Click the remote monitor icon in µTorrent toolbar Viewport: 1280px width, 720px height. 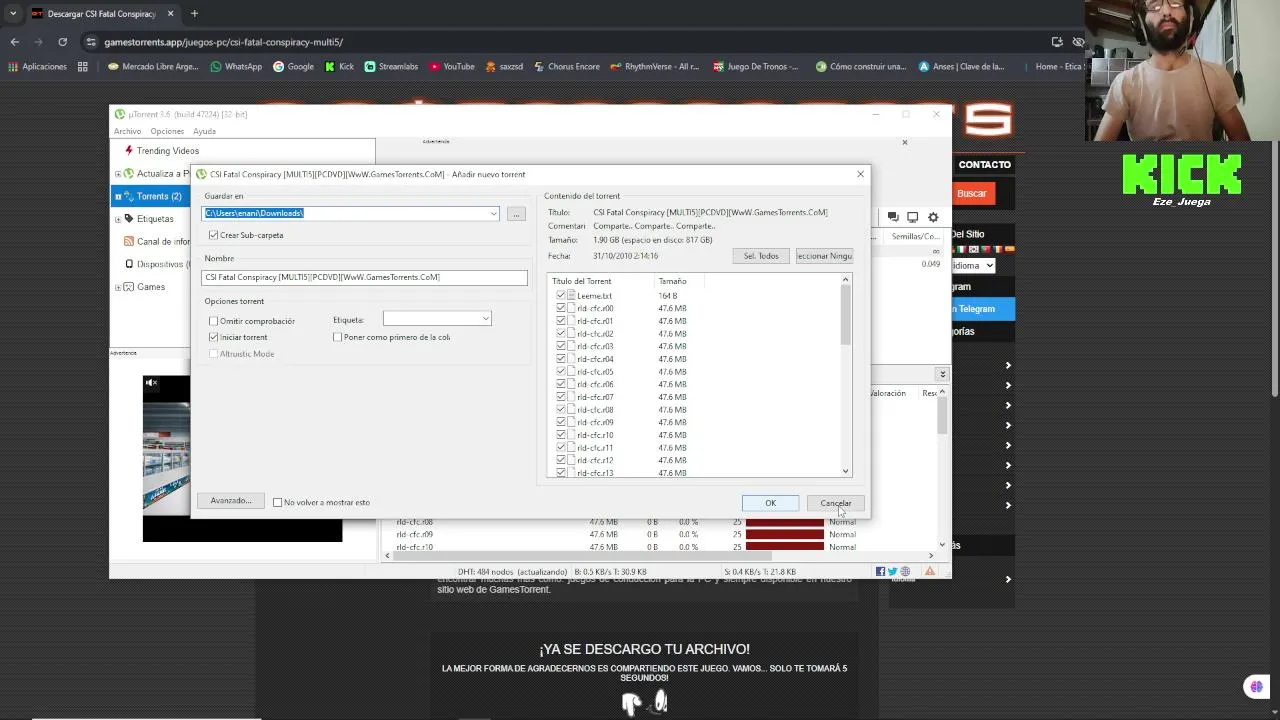click(x=913, y=217)
